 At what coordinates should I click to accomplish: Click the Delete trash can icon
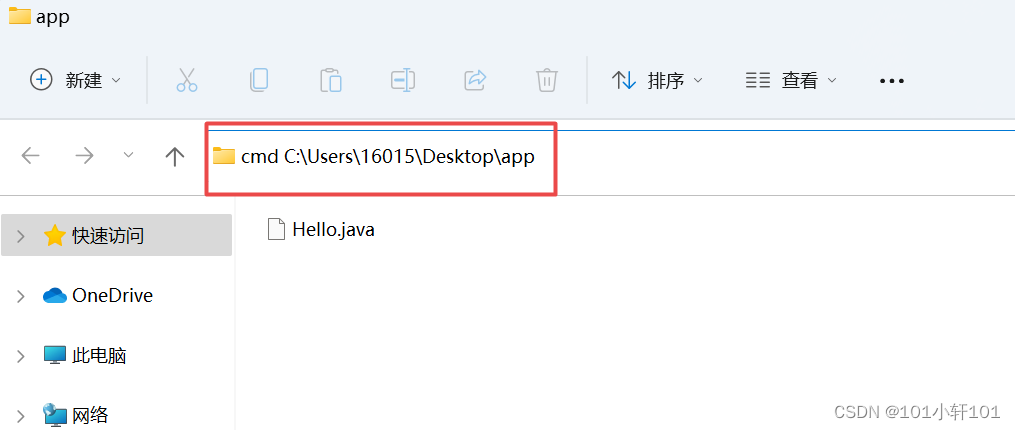pos(547,80)
